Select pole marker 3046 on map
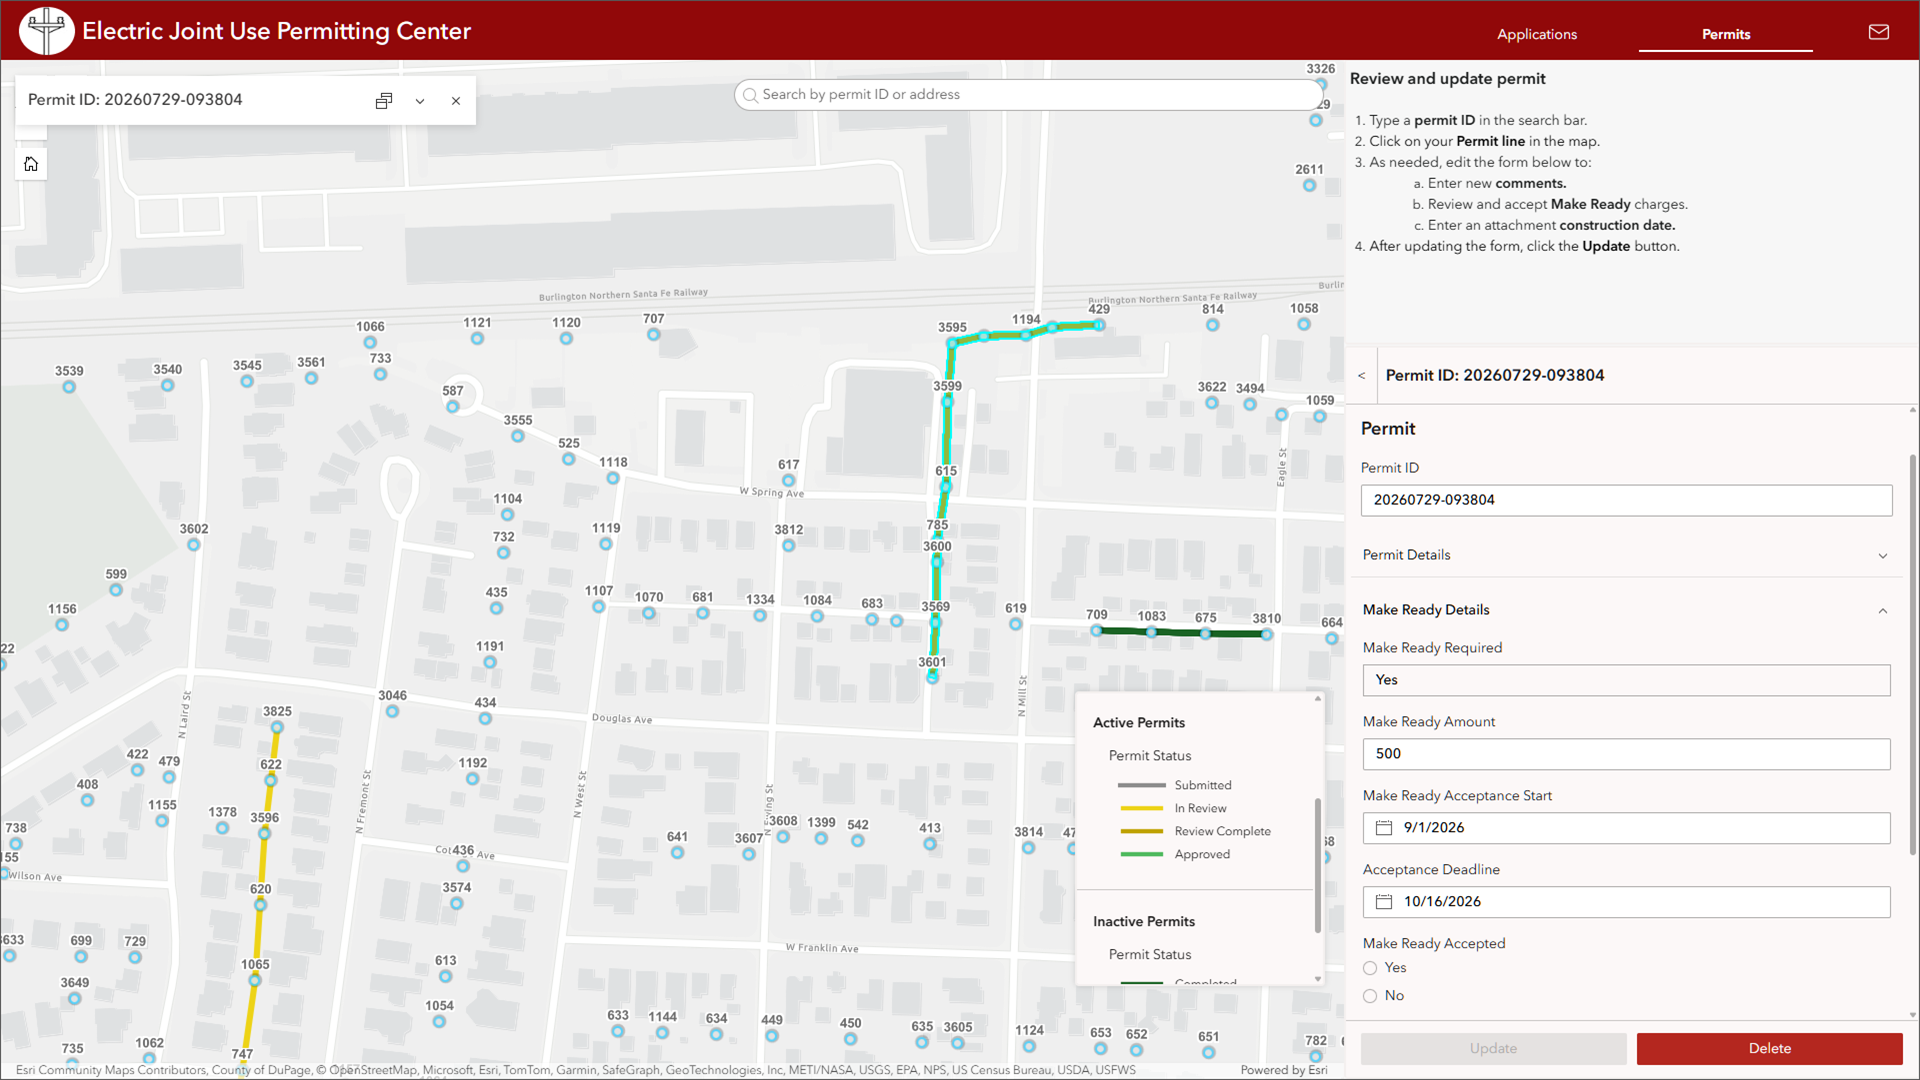1920x1080 pixels. (392, 711)
